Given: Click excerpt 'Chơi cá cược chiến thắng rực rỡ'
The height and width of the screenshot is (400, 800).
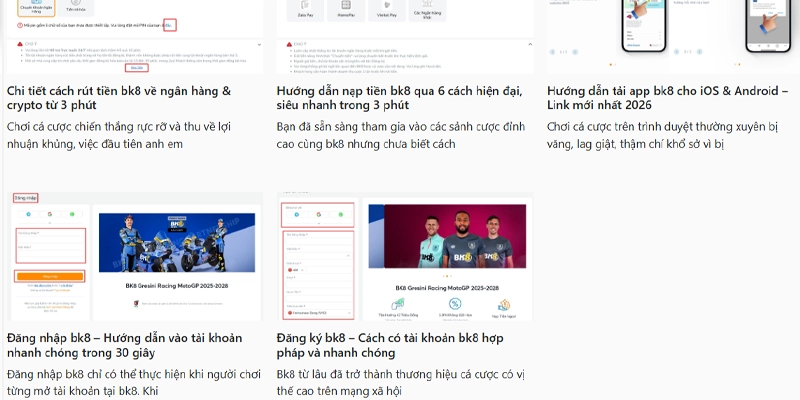Looking at the screenshot, I should click(119, 135).
